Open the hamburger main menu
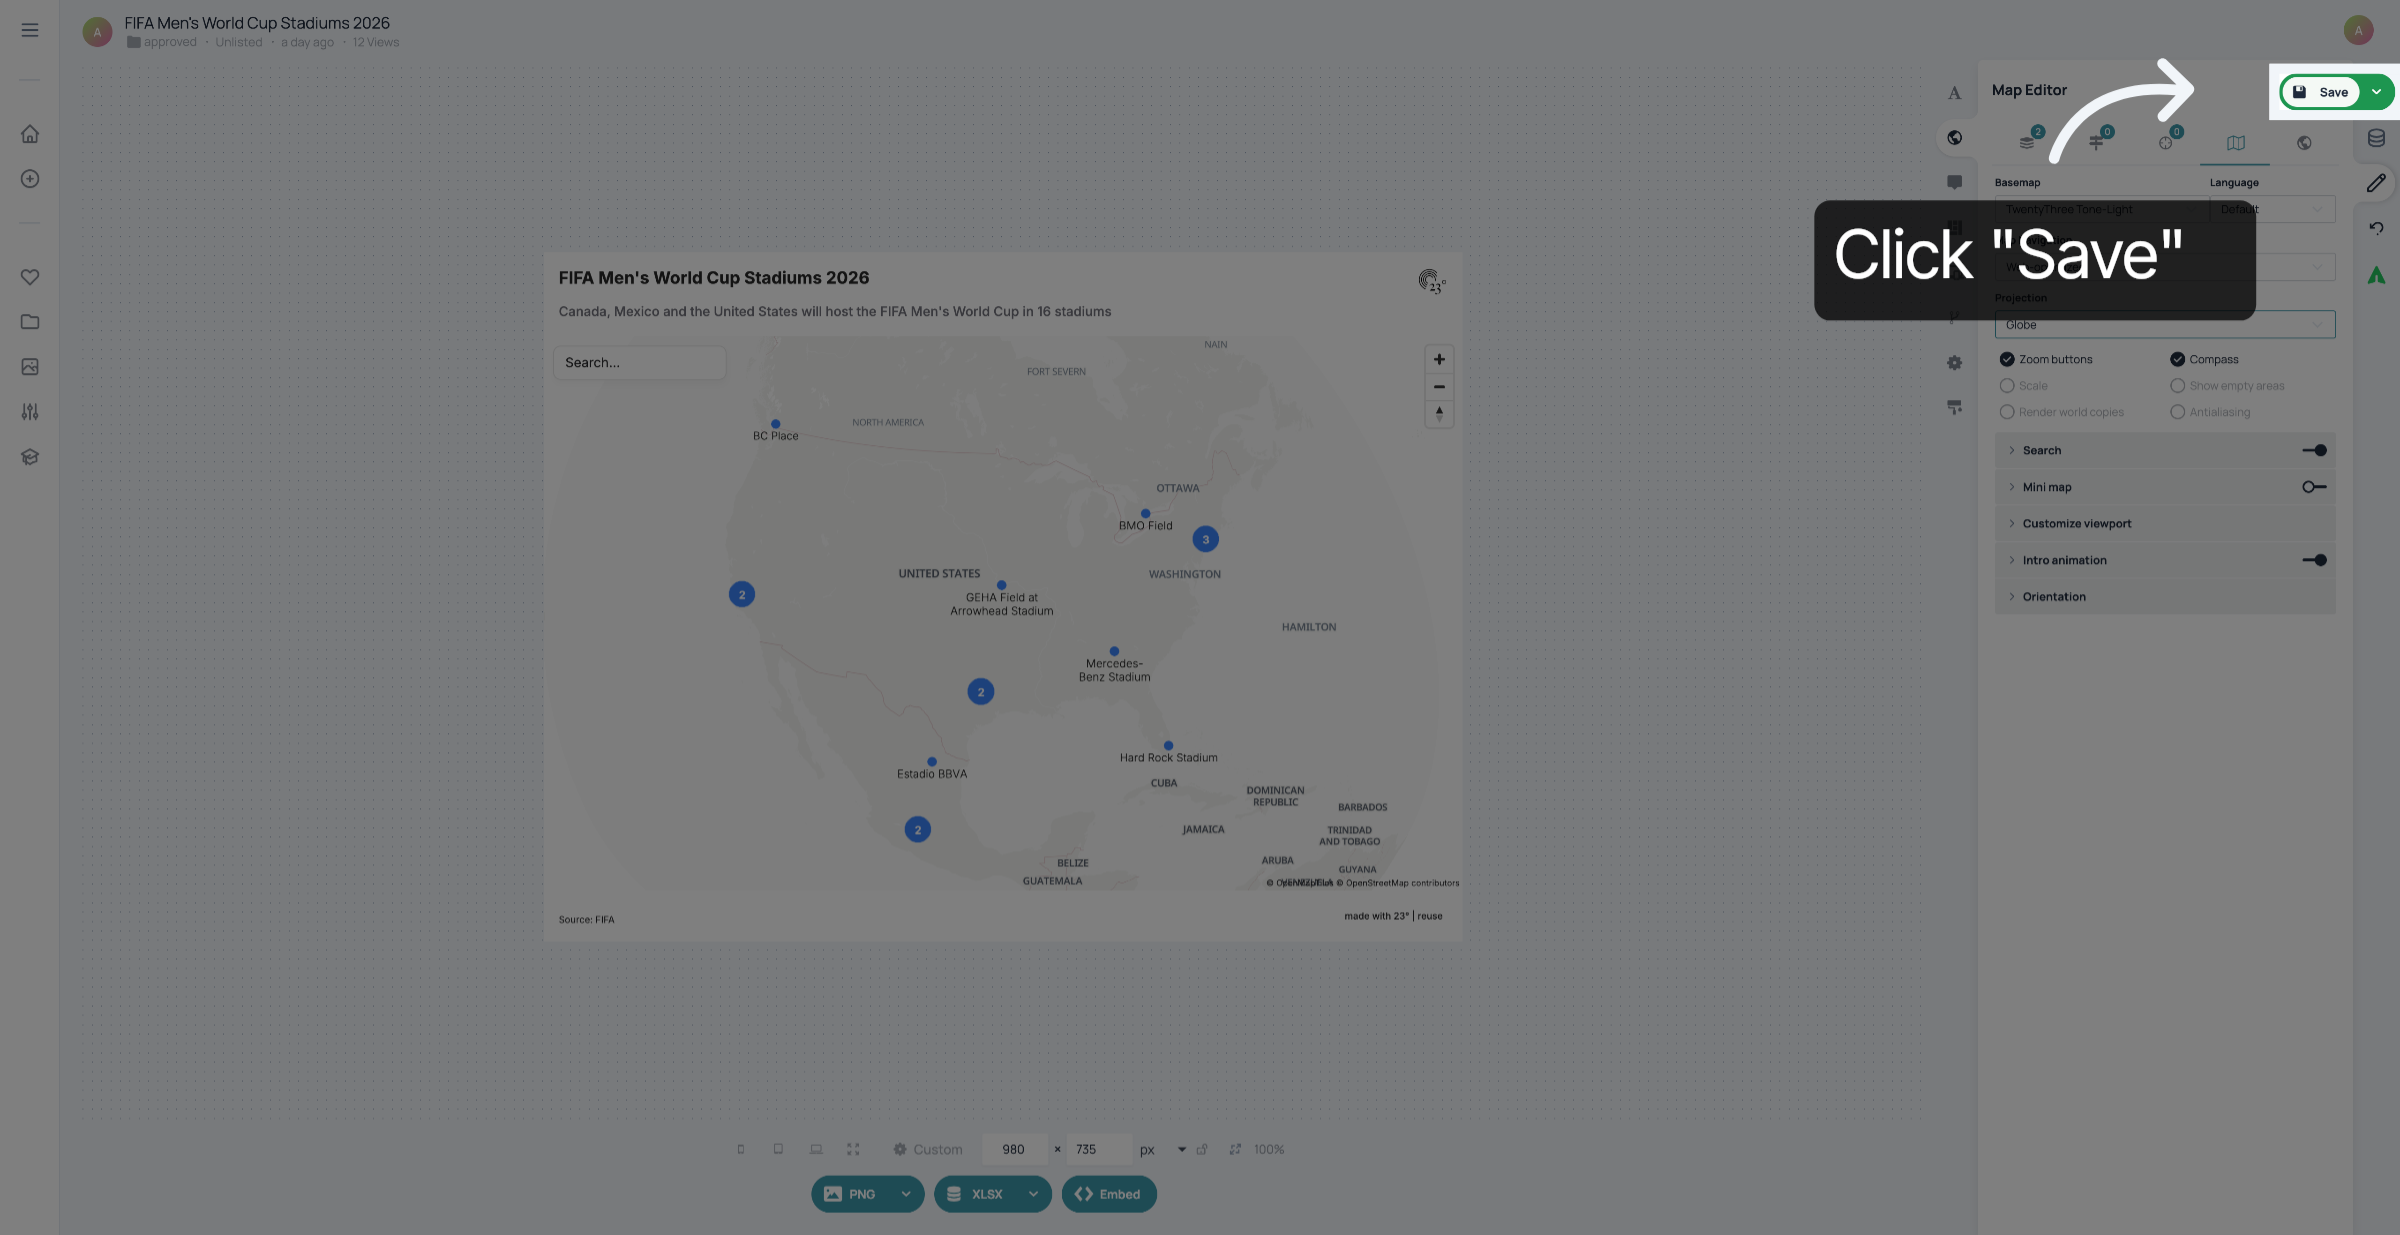This screenshot has width=2400, height=1235. 30,30
